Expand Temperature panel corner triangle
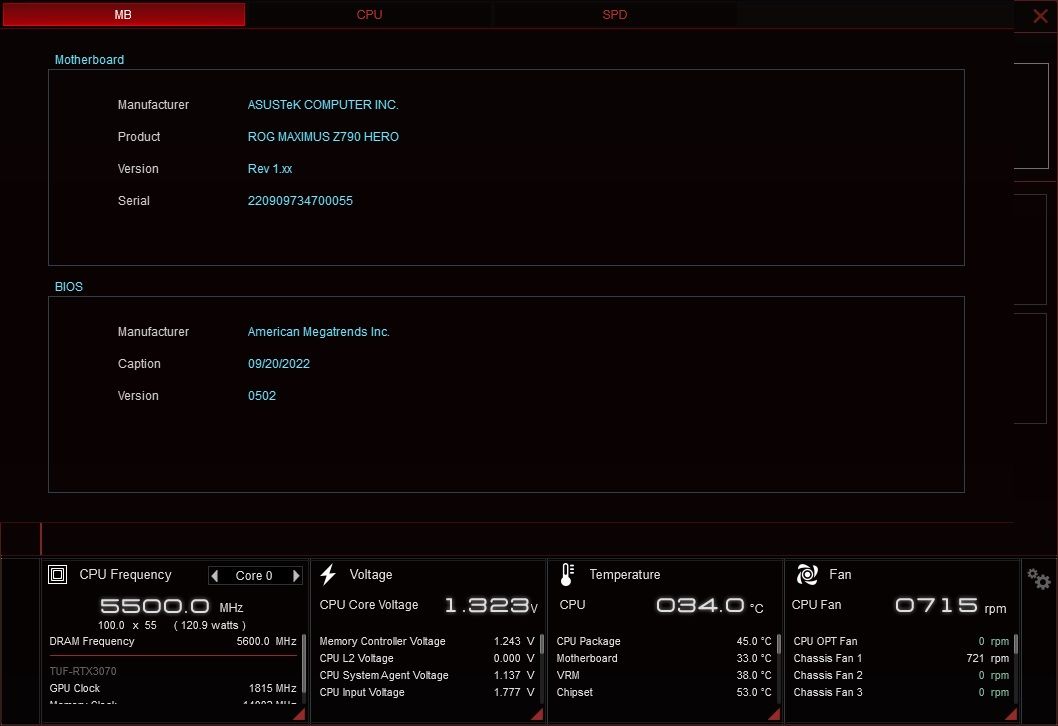The image size is (1058, 726). pyautogui.click(x=774, y=714)
